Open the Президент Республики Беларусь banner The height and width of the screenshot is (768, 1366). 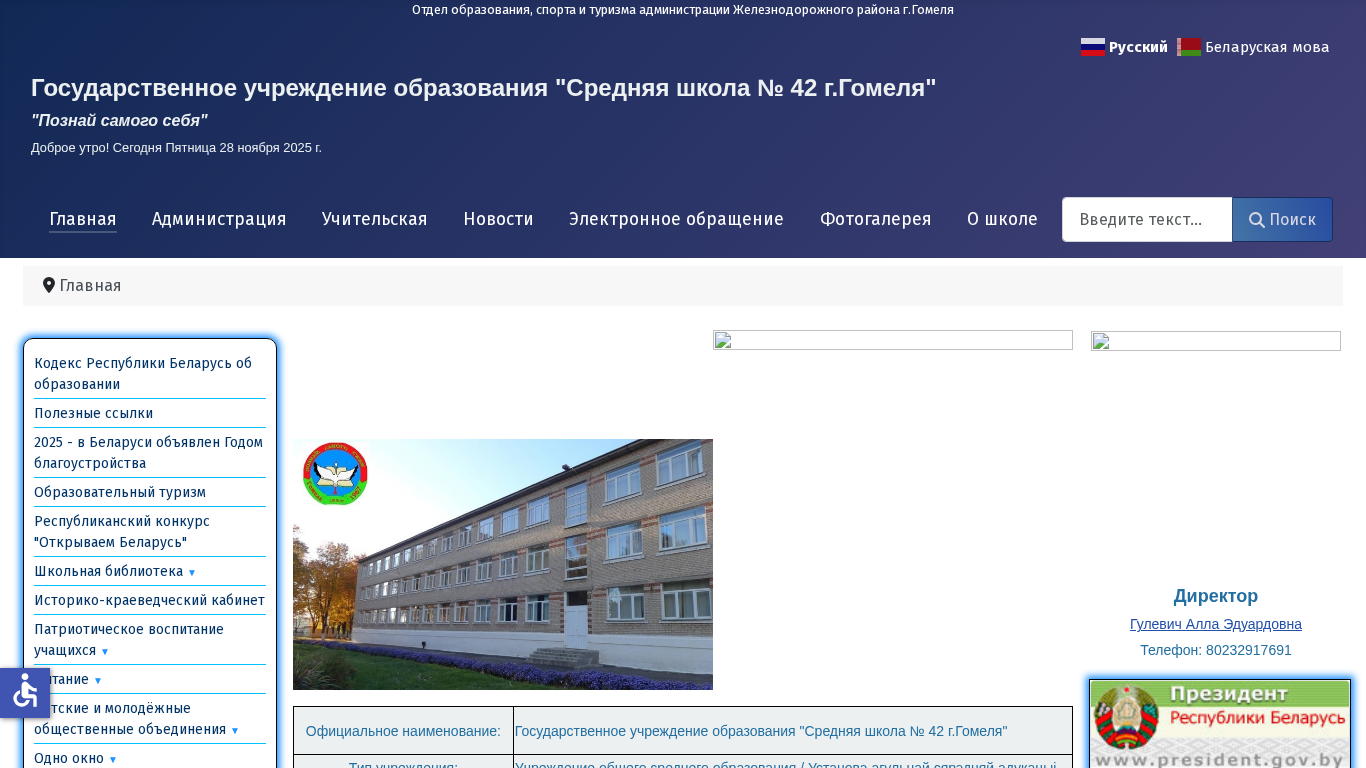[1220, 725]
